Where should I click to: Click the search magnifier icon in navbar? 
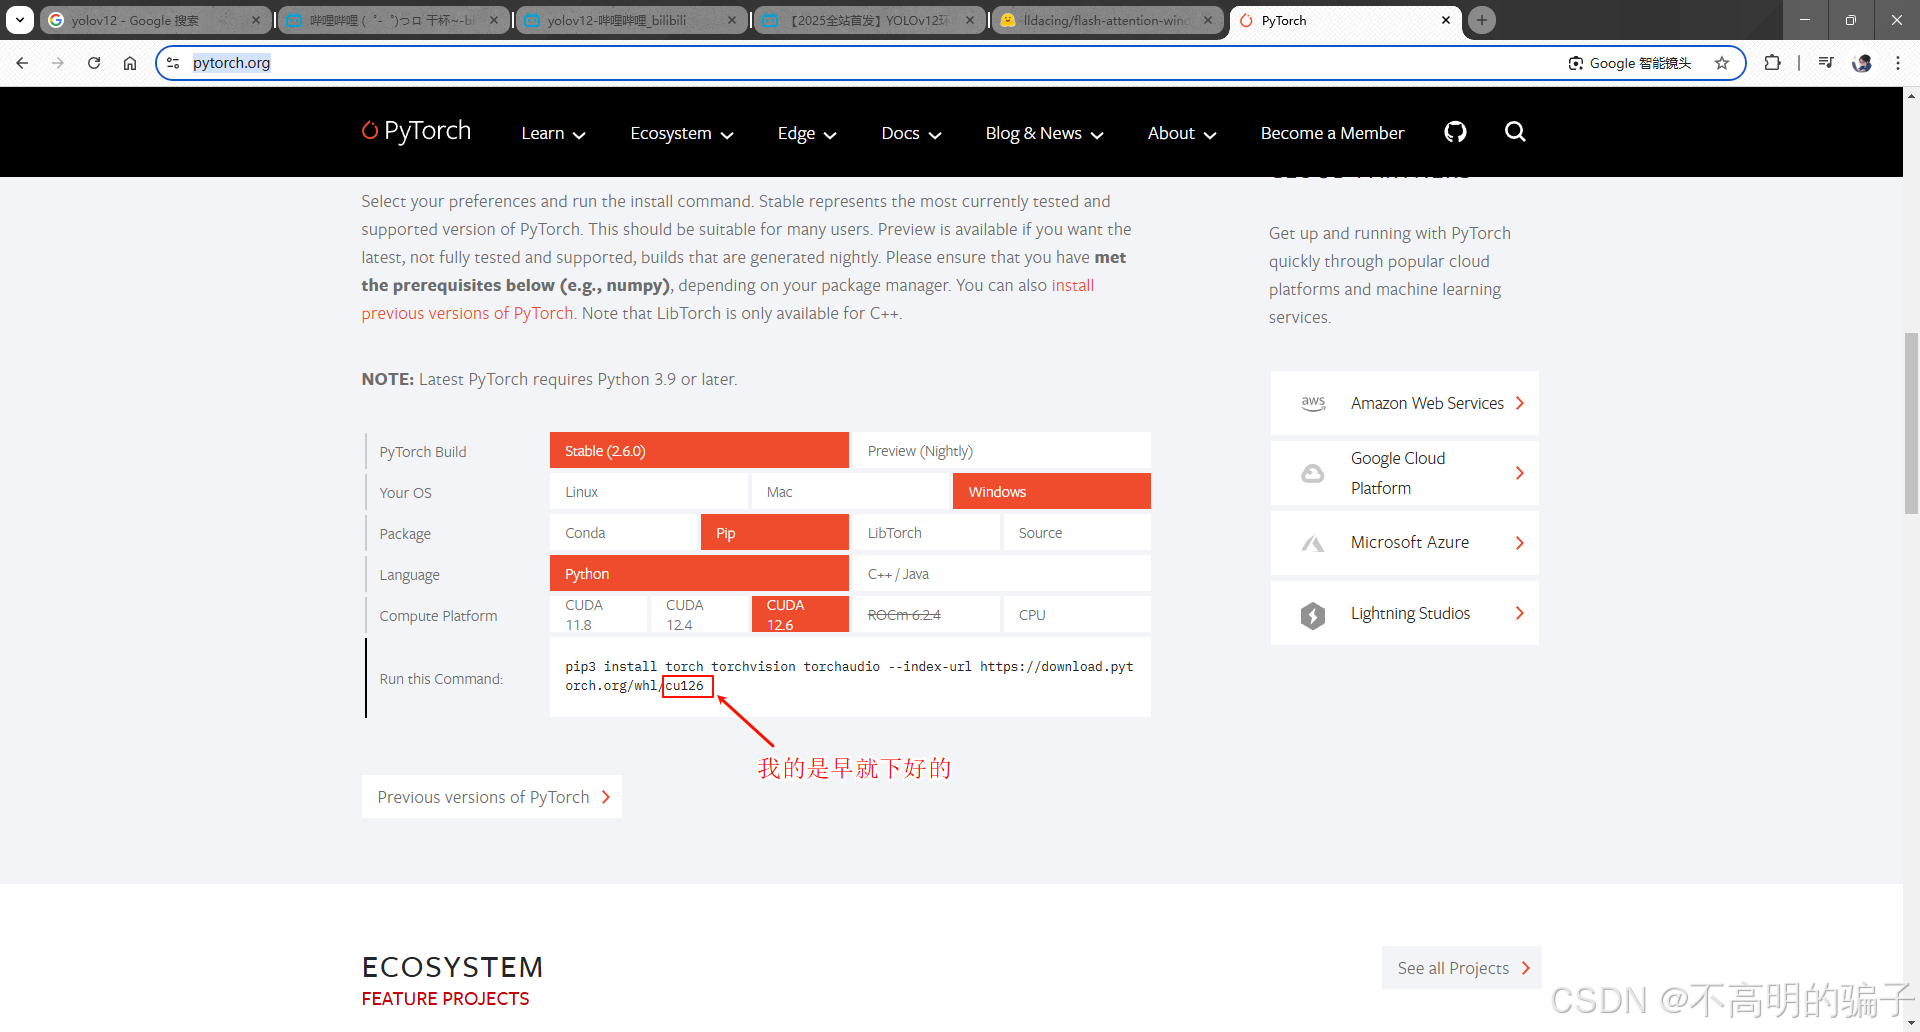click(x=1515, y=132)
